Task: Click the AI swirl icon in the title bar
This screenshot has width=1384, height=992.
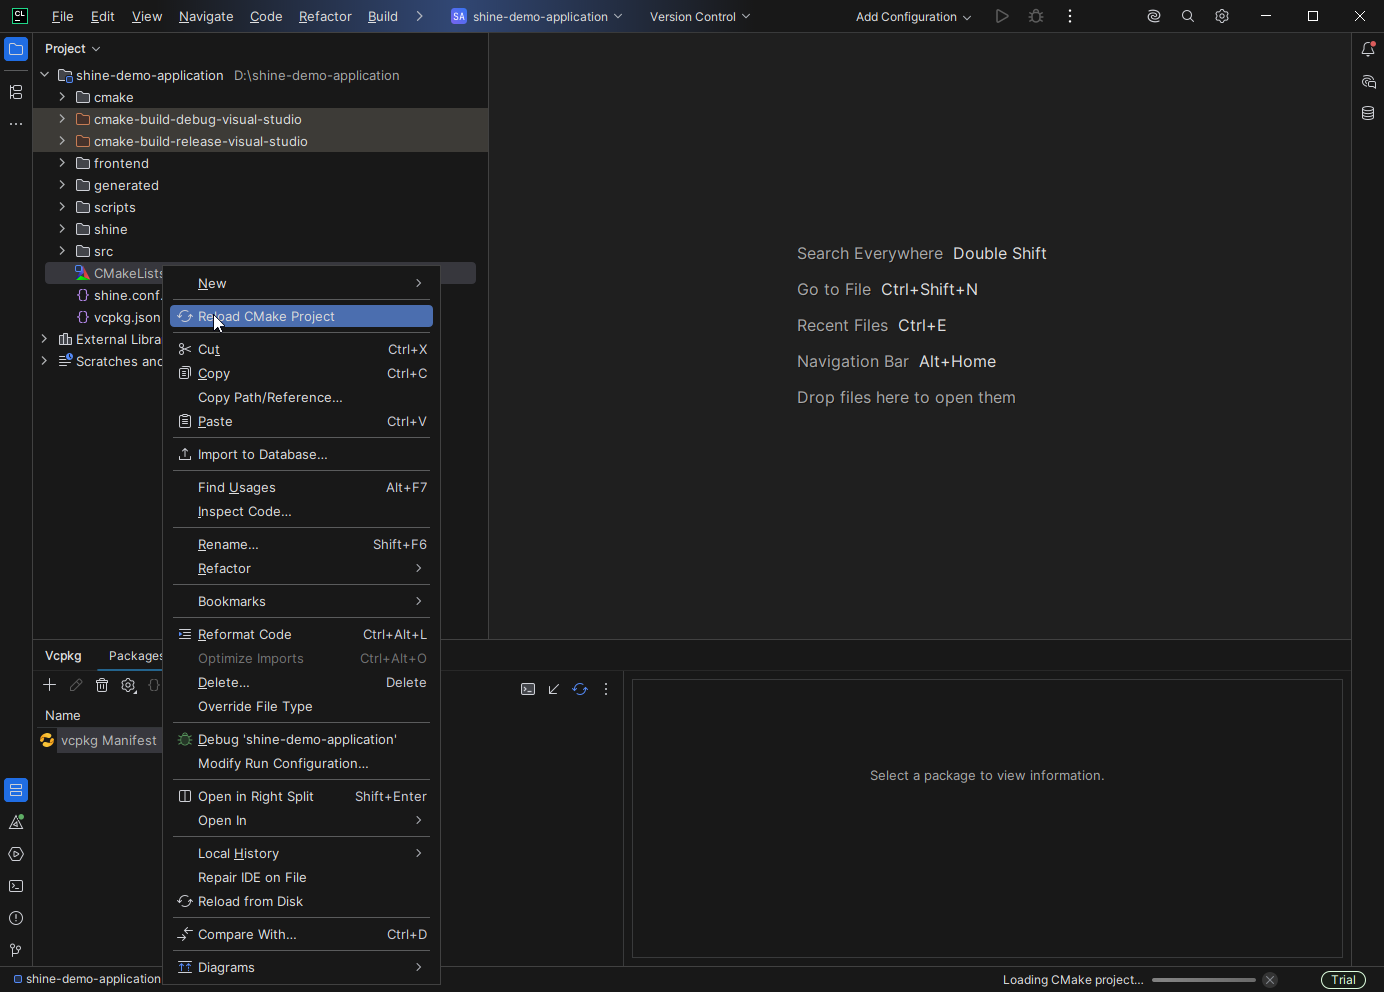Action: pyautogui.click(x=1154, y=16)
